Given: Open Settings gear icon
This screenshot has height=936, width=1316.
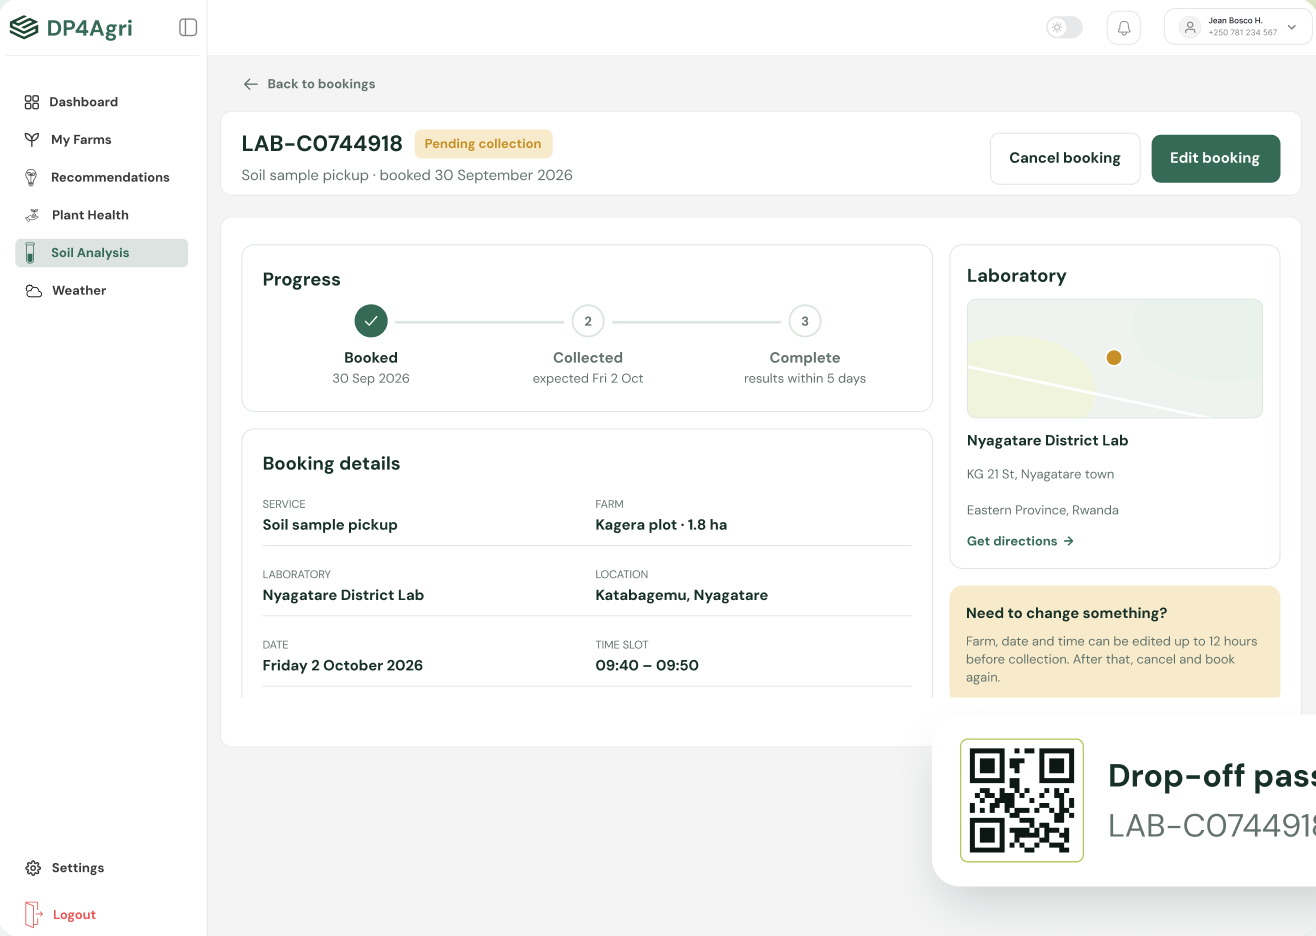Looking at the screenshot, I should tap(33, 868).
